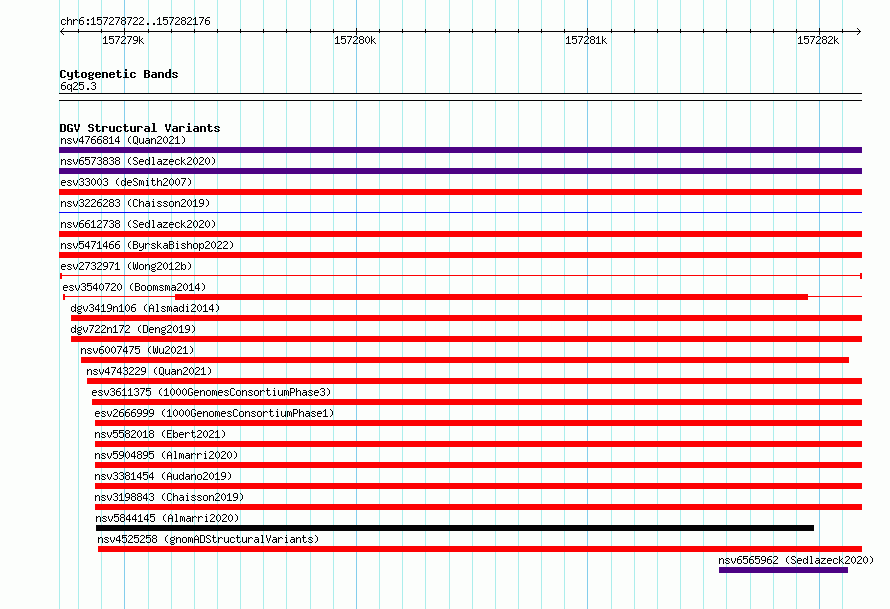The image size is (890, 609).
Task: Open nsv5471466 (ByrskaBishop2022) variant details
Action: (460, 255)
